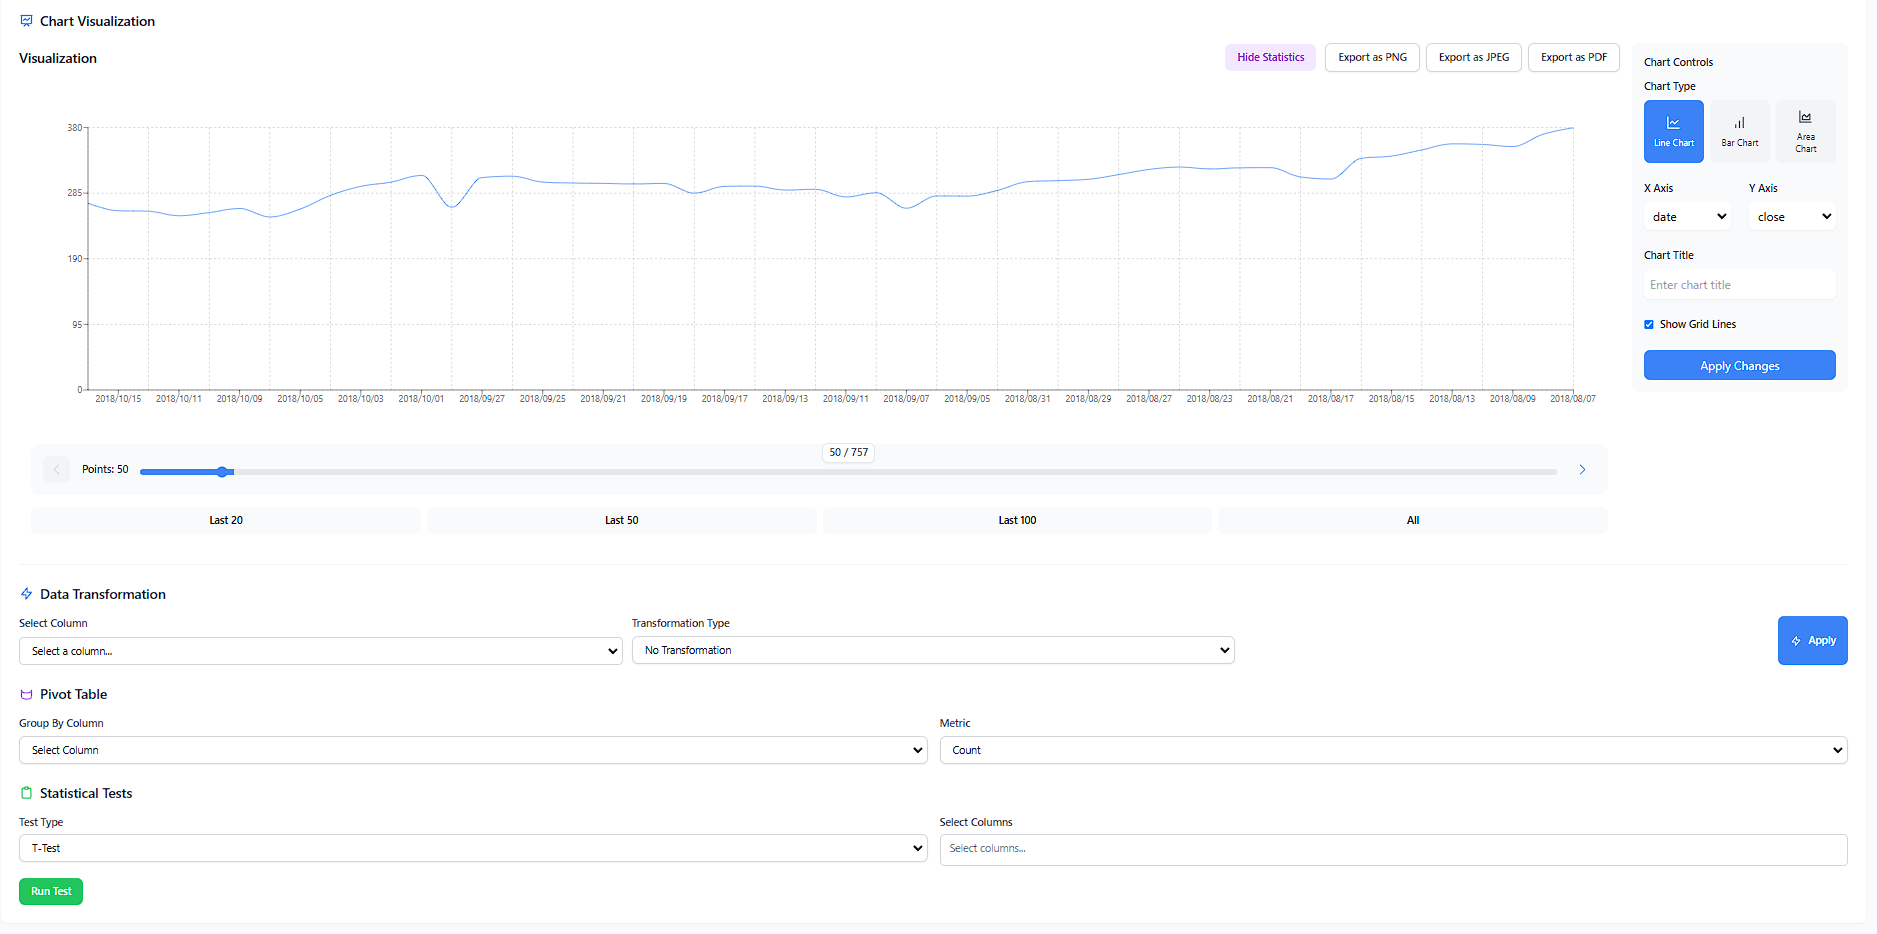The width and height of the screenshot is (1877, 934).
Task: Click the 2018/08/07 x-axis label
Action: [x=1572, y=399]
